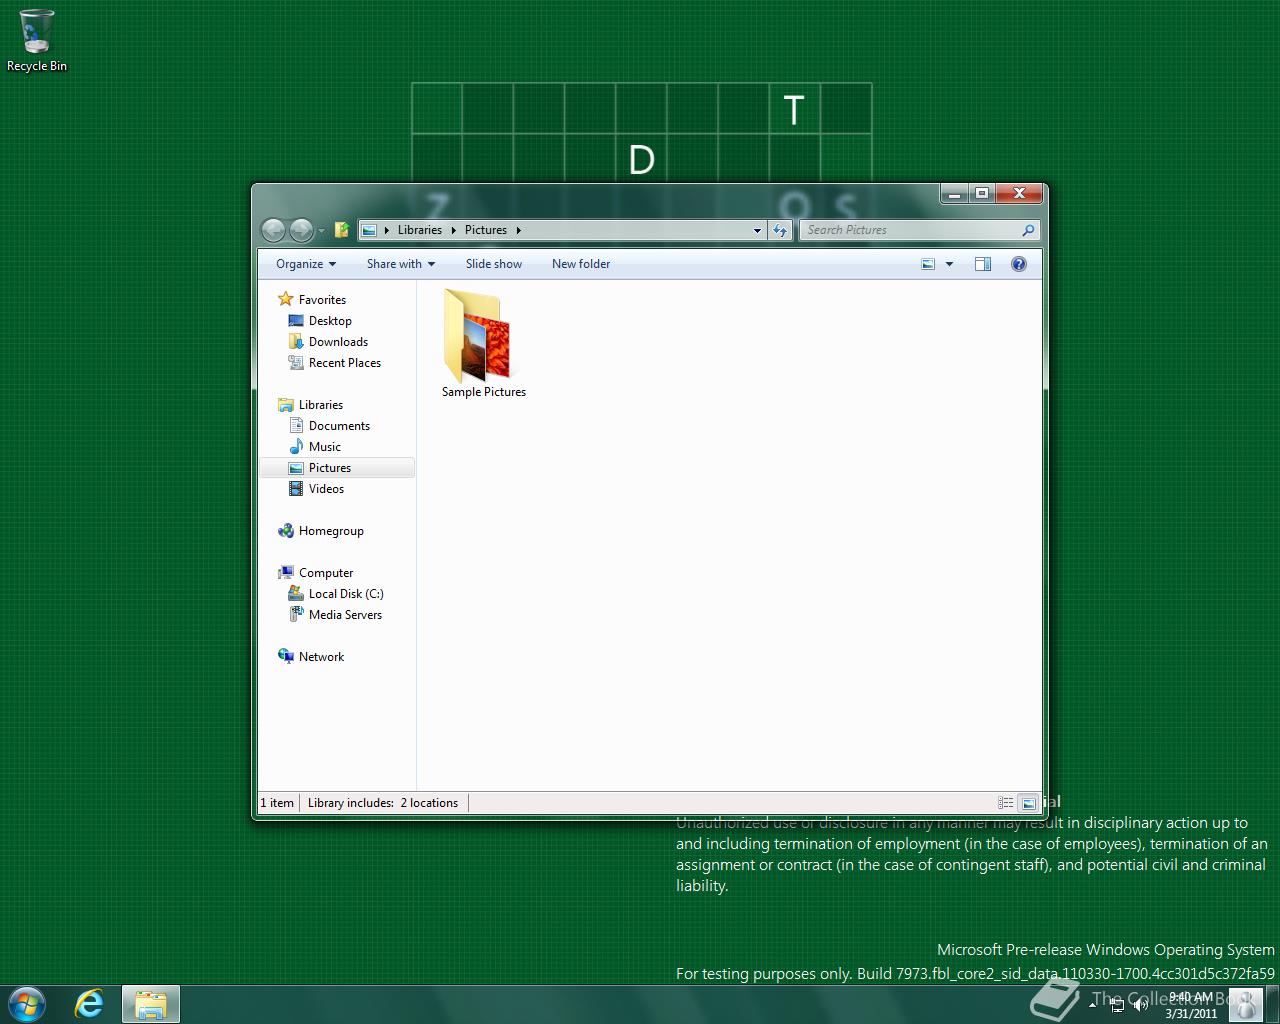Change your view icon button

[x=928, y=264]
